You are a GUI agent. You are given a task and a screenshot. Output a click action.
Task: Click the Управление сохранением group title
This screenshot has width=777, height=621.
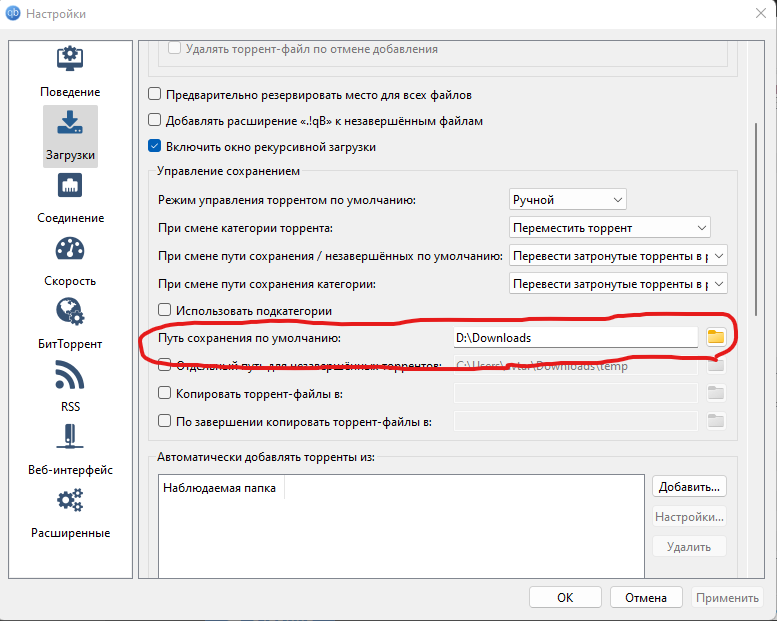pyautogui.click(x=228, y=171)
